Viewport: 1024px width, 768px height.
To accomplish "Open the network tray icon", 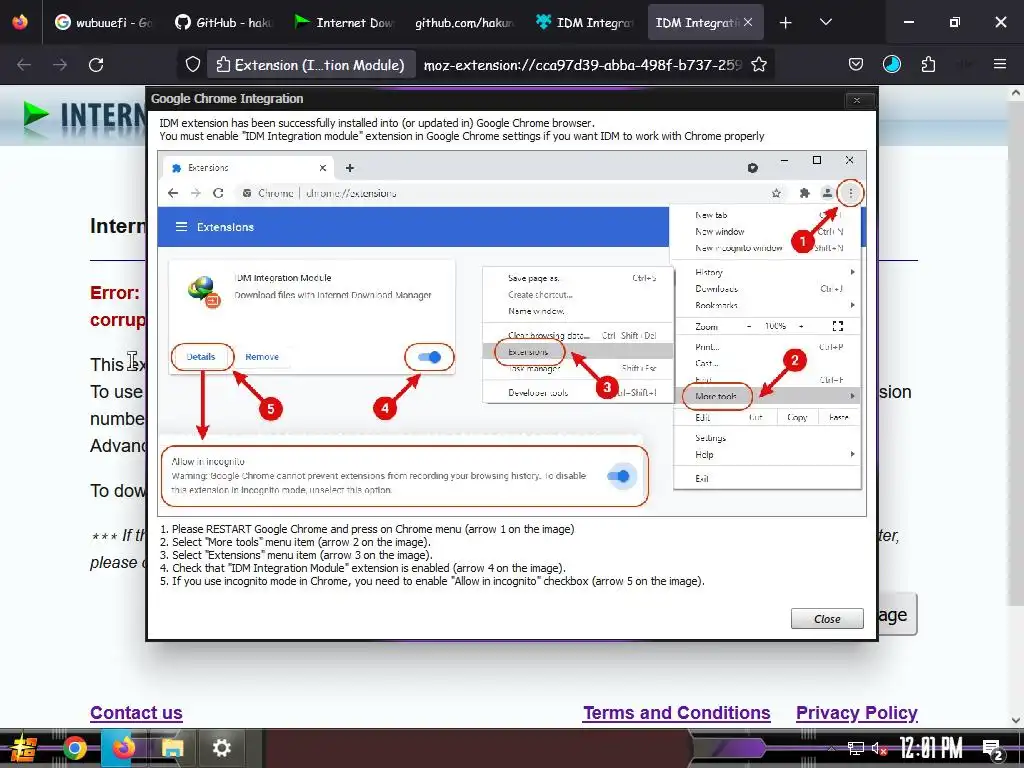I will pos(856,748).
